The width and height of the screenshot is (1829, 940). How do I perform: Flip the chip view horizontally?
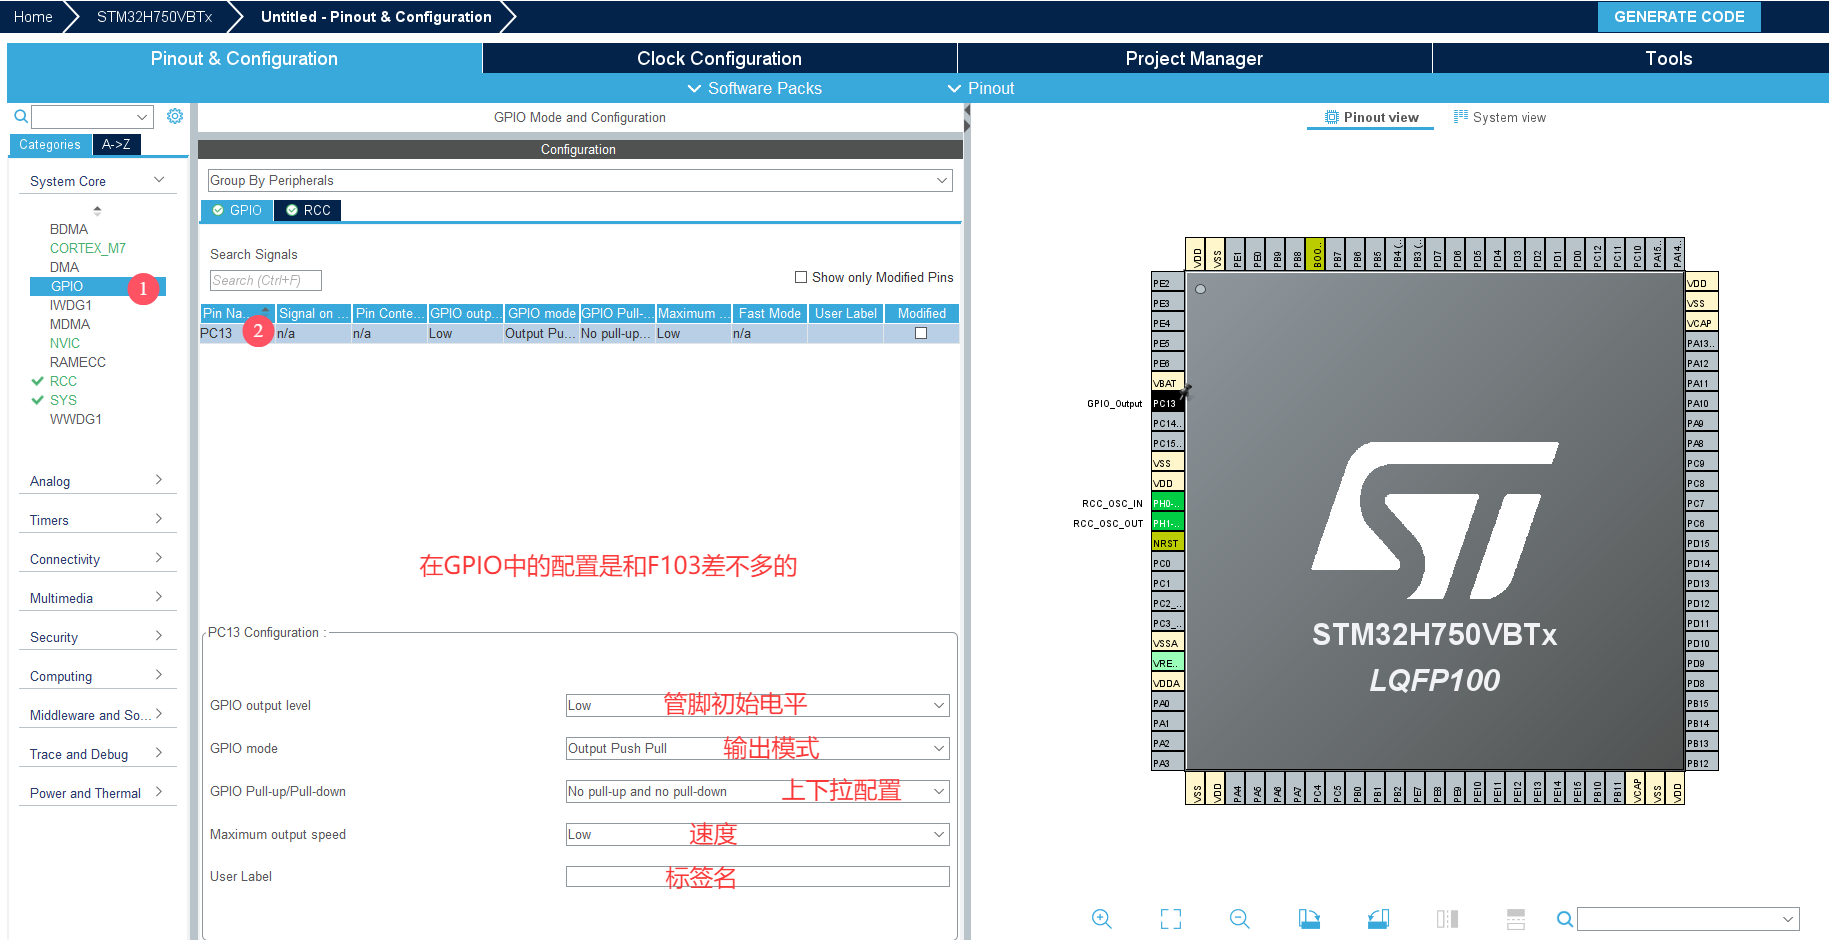click(1447, 918)
